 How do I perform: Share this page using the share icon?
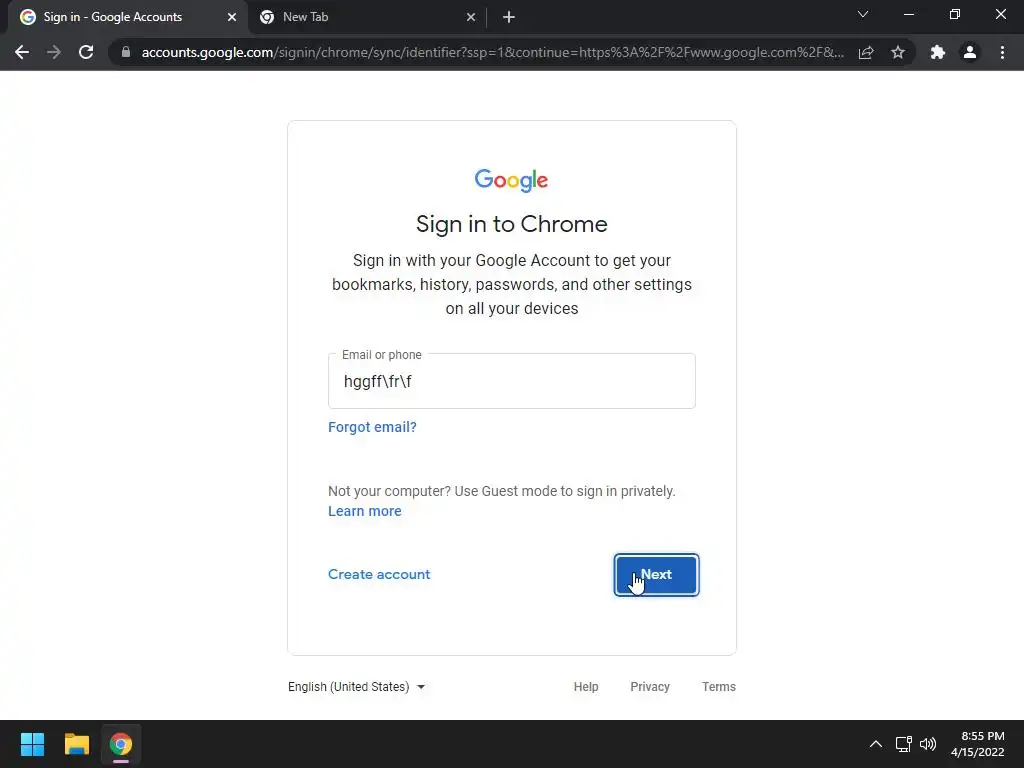pyautogui.click(x=866, y=52)
